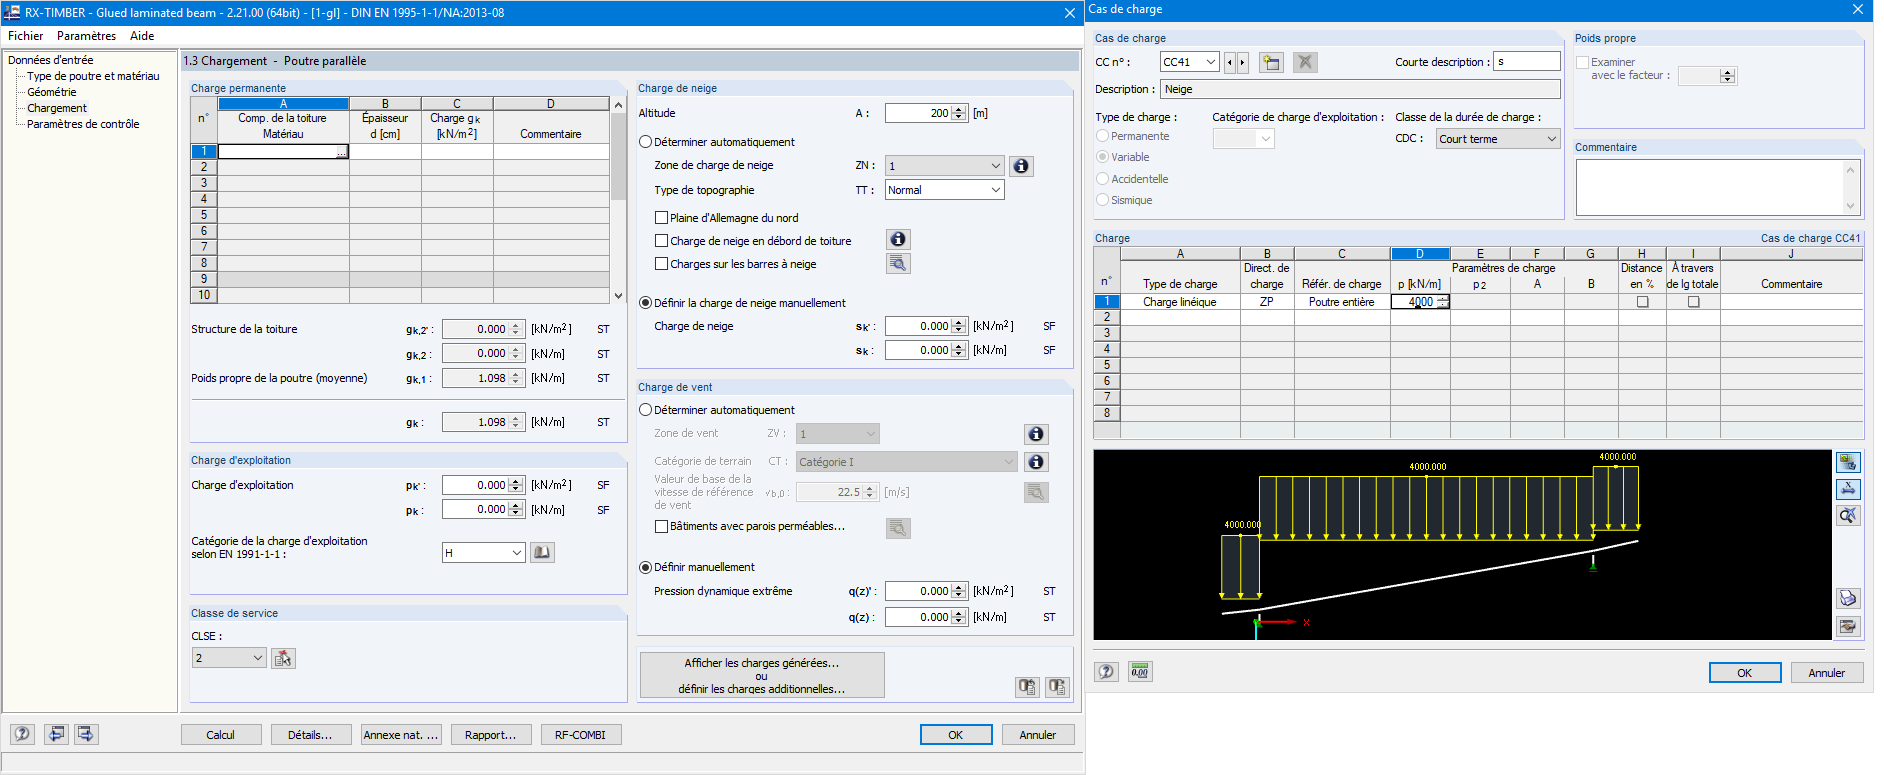Select 'Définir manuellement' for wind load

[646, 567]
